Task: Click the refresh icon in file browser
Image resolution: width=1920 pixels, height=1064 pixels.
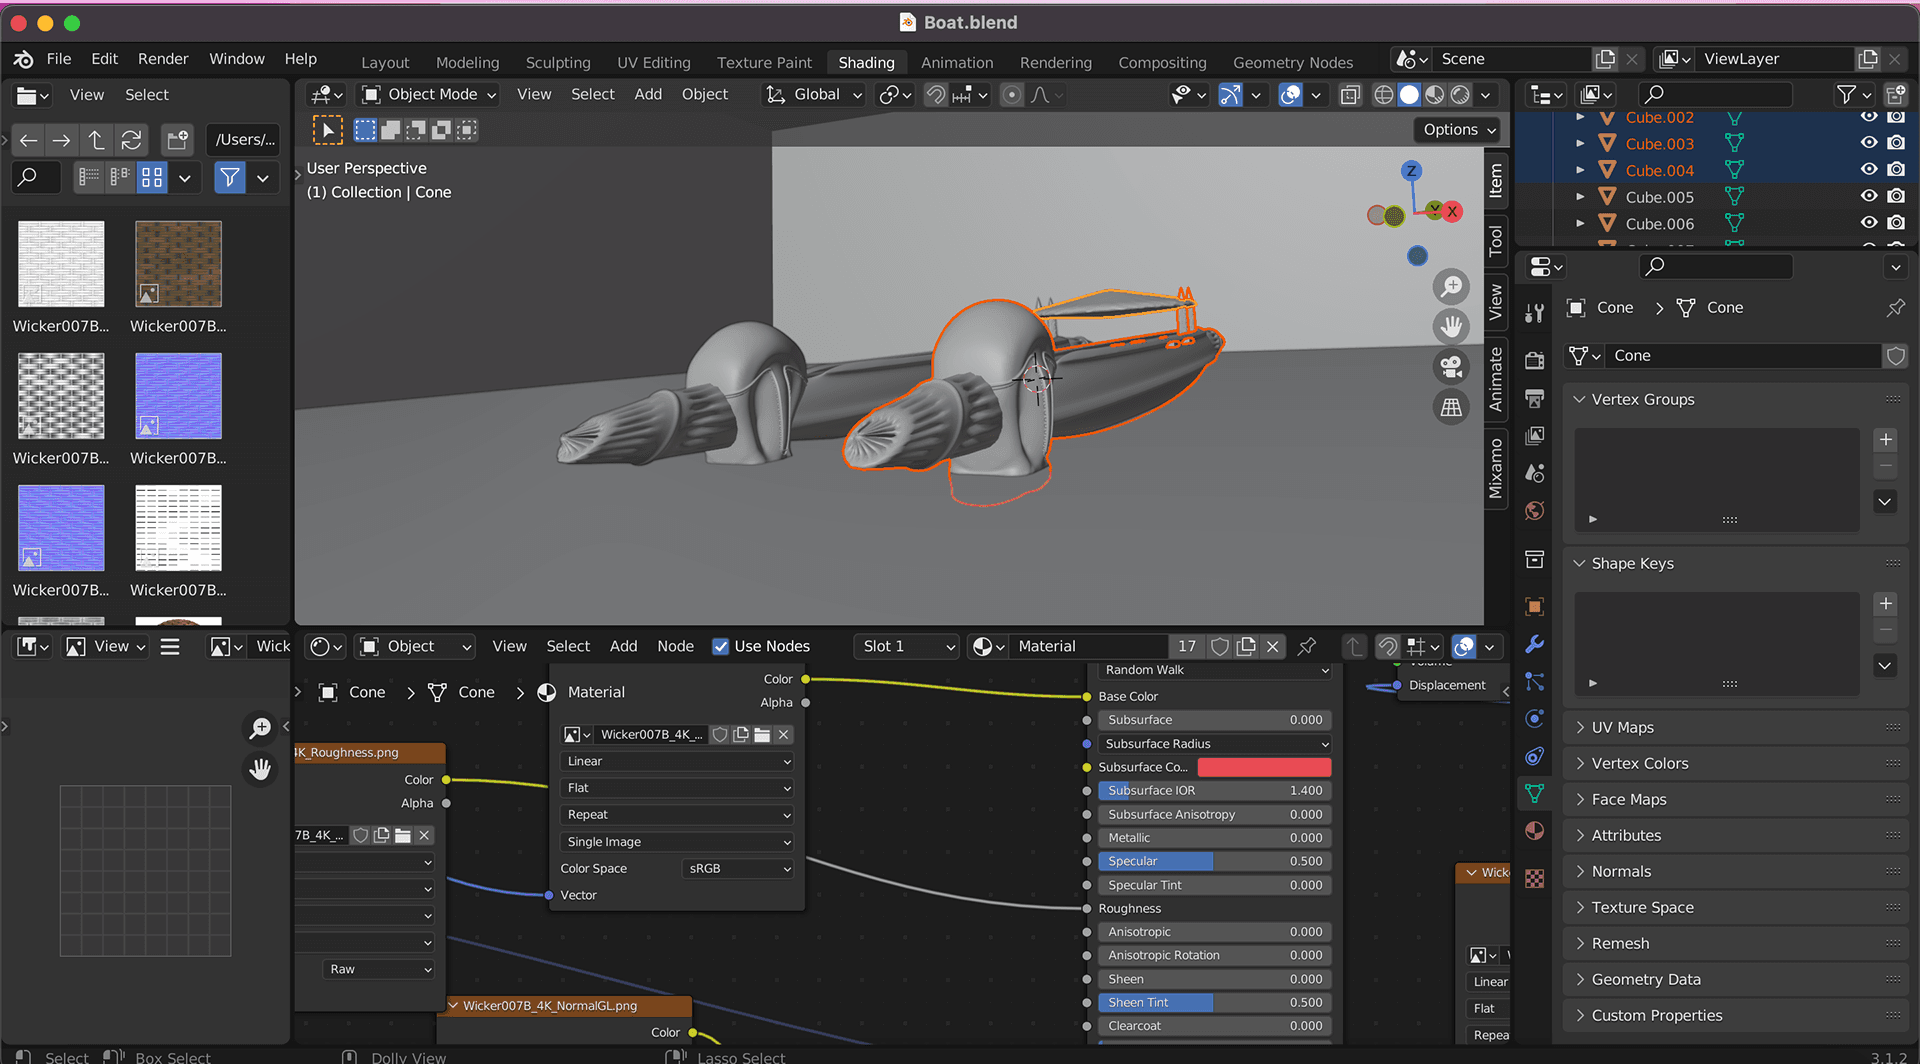Action: point(131,140)
